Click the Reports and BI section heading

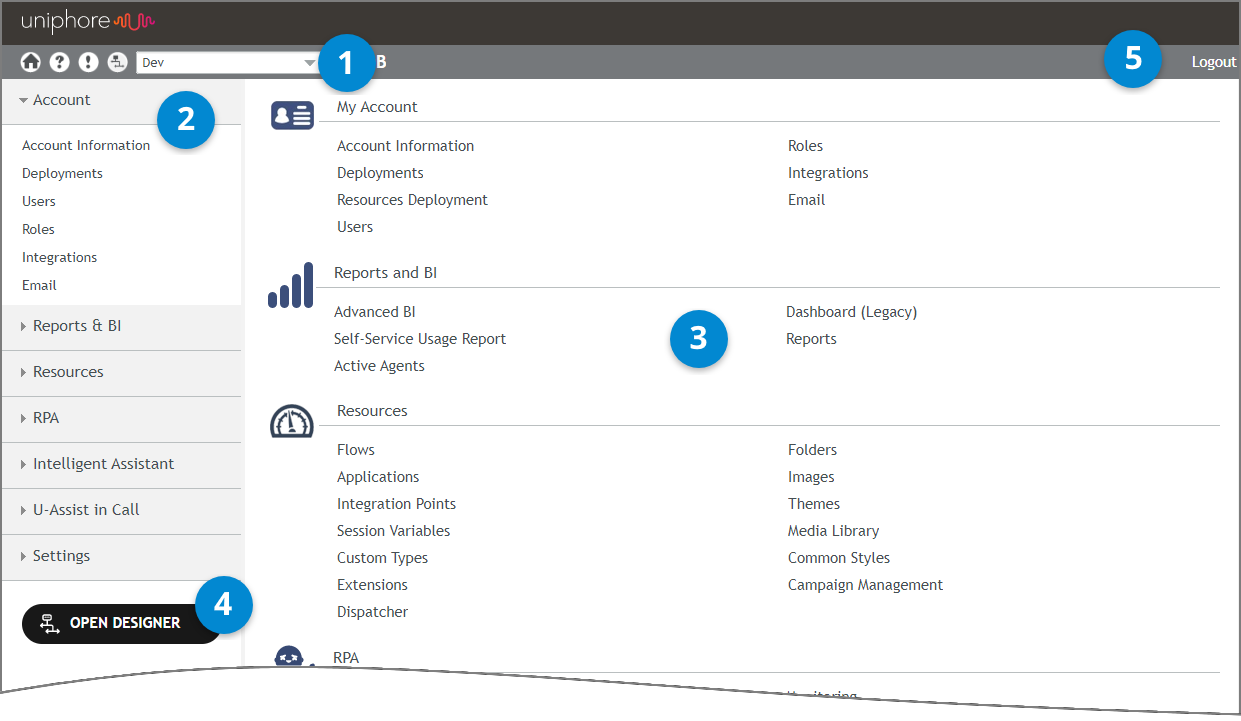(385, 273)
